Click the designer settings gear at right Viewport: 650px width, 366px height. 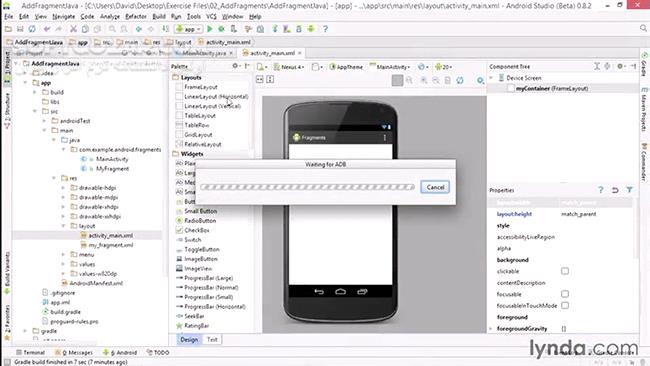point(480,80)
